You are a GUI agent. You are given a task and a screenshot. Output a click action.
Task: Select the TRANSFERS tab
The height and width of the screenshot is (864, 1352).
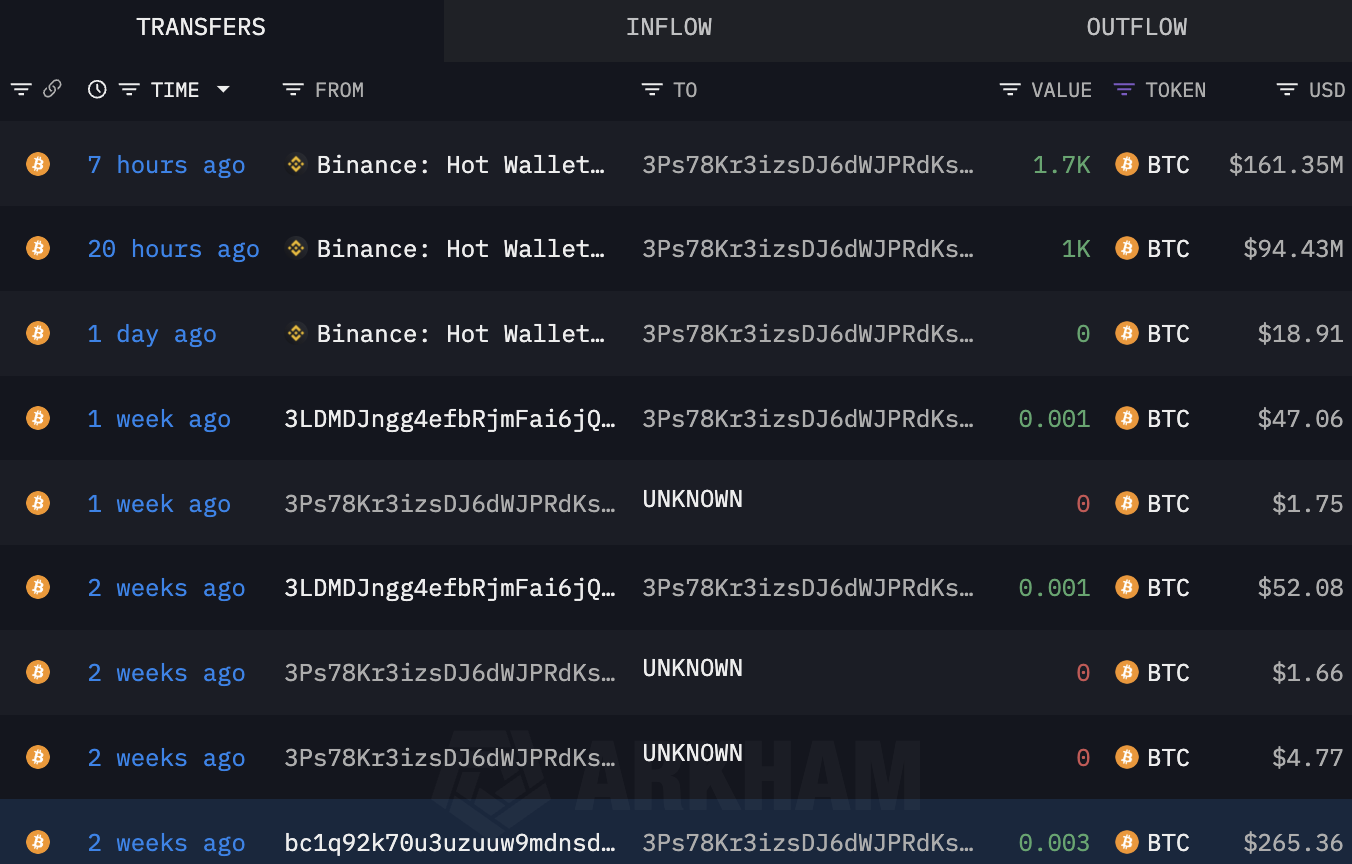click(x=201, y=28)
